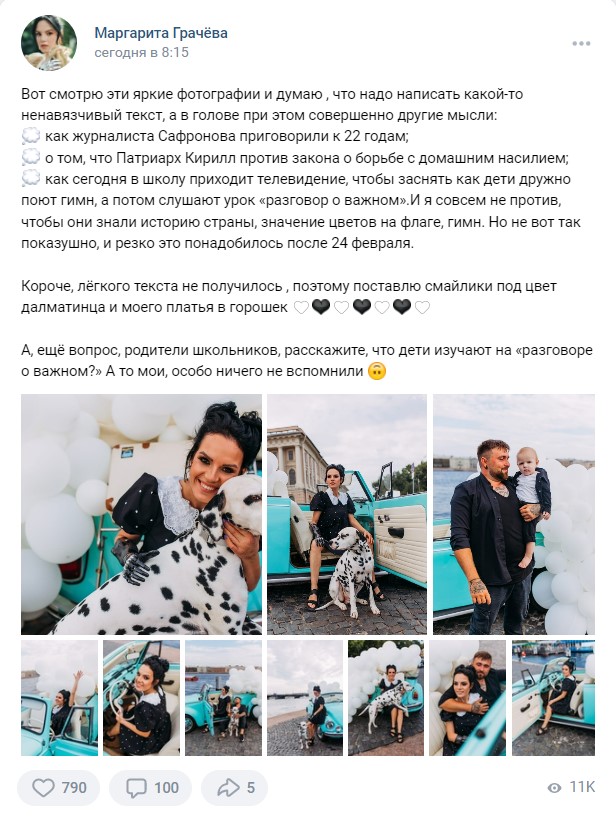This screenshot has width=616, height=817.
Task: Open small photo of woman waving from car
Action: 59,698
